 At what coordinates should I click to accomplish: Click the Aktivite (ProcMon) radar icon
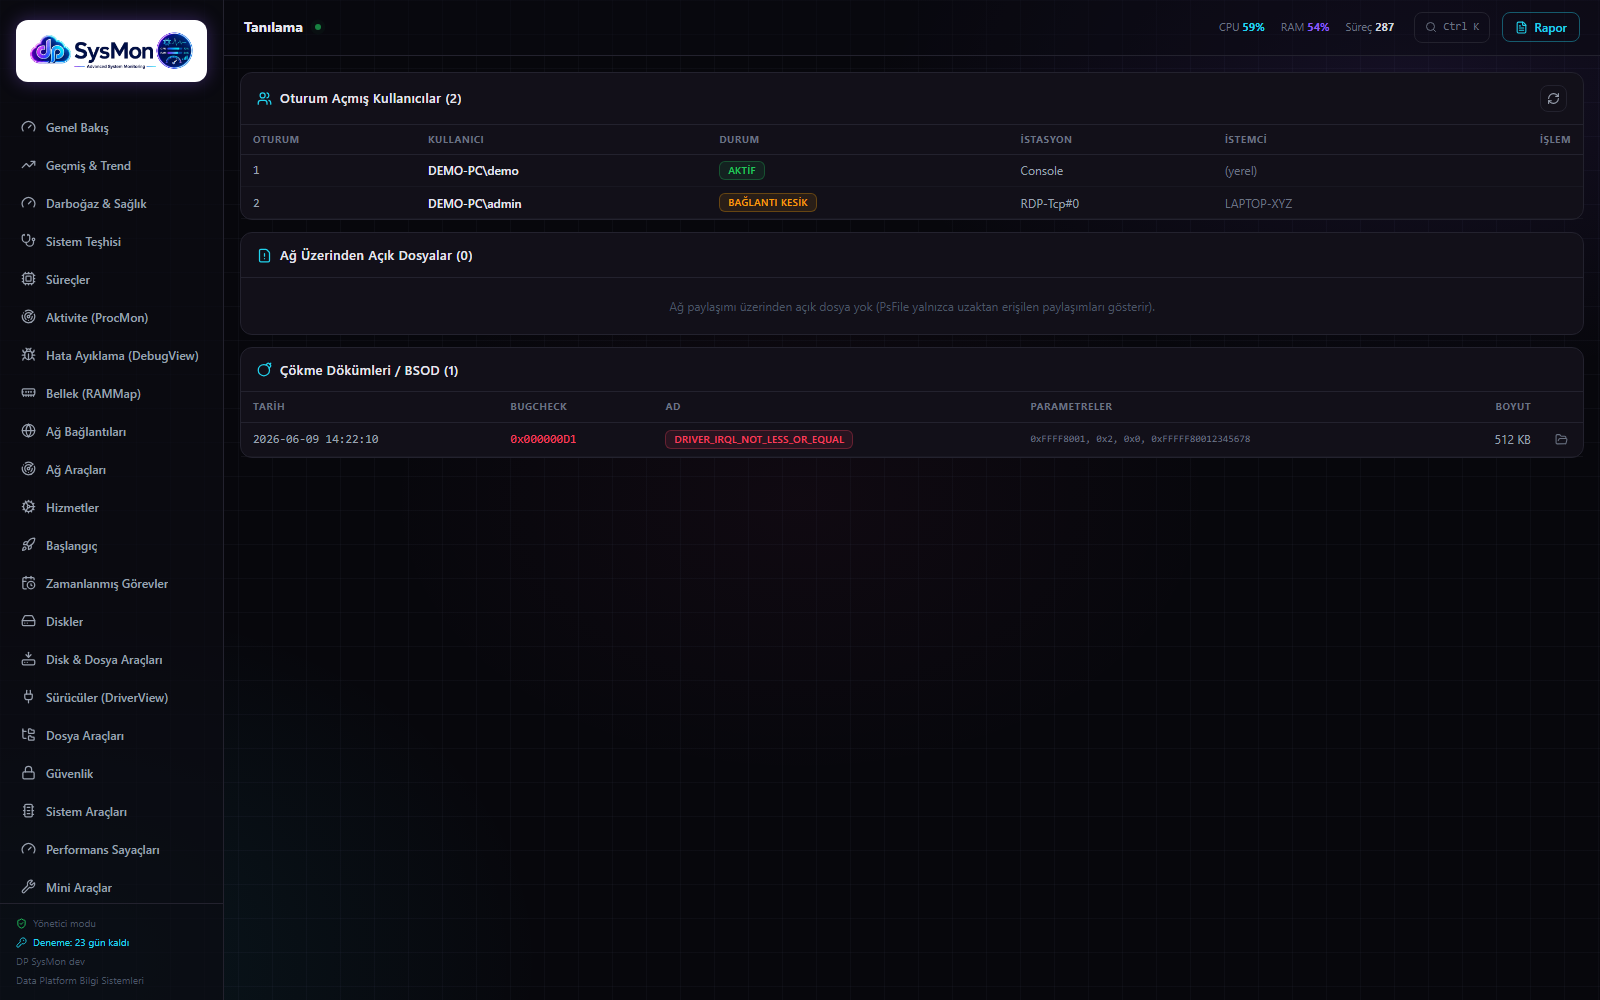[x=28, y=317]
